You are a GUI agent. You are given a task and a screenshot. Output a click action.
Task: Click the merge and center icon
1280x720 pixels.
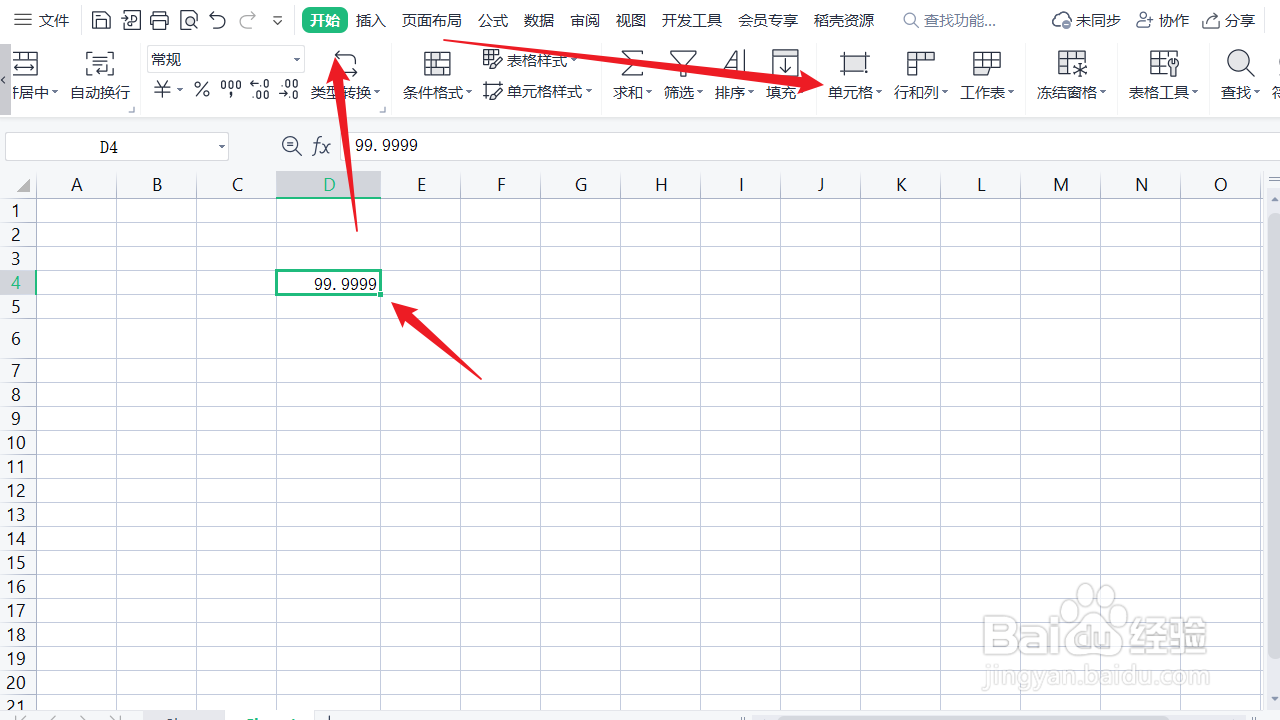click(25, 63)
